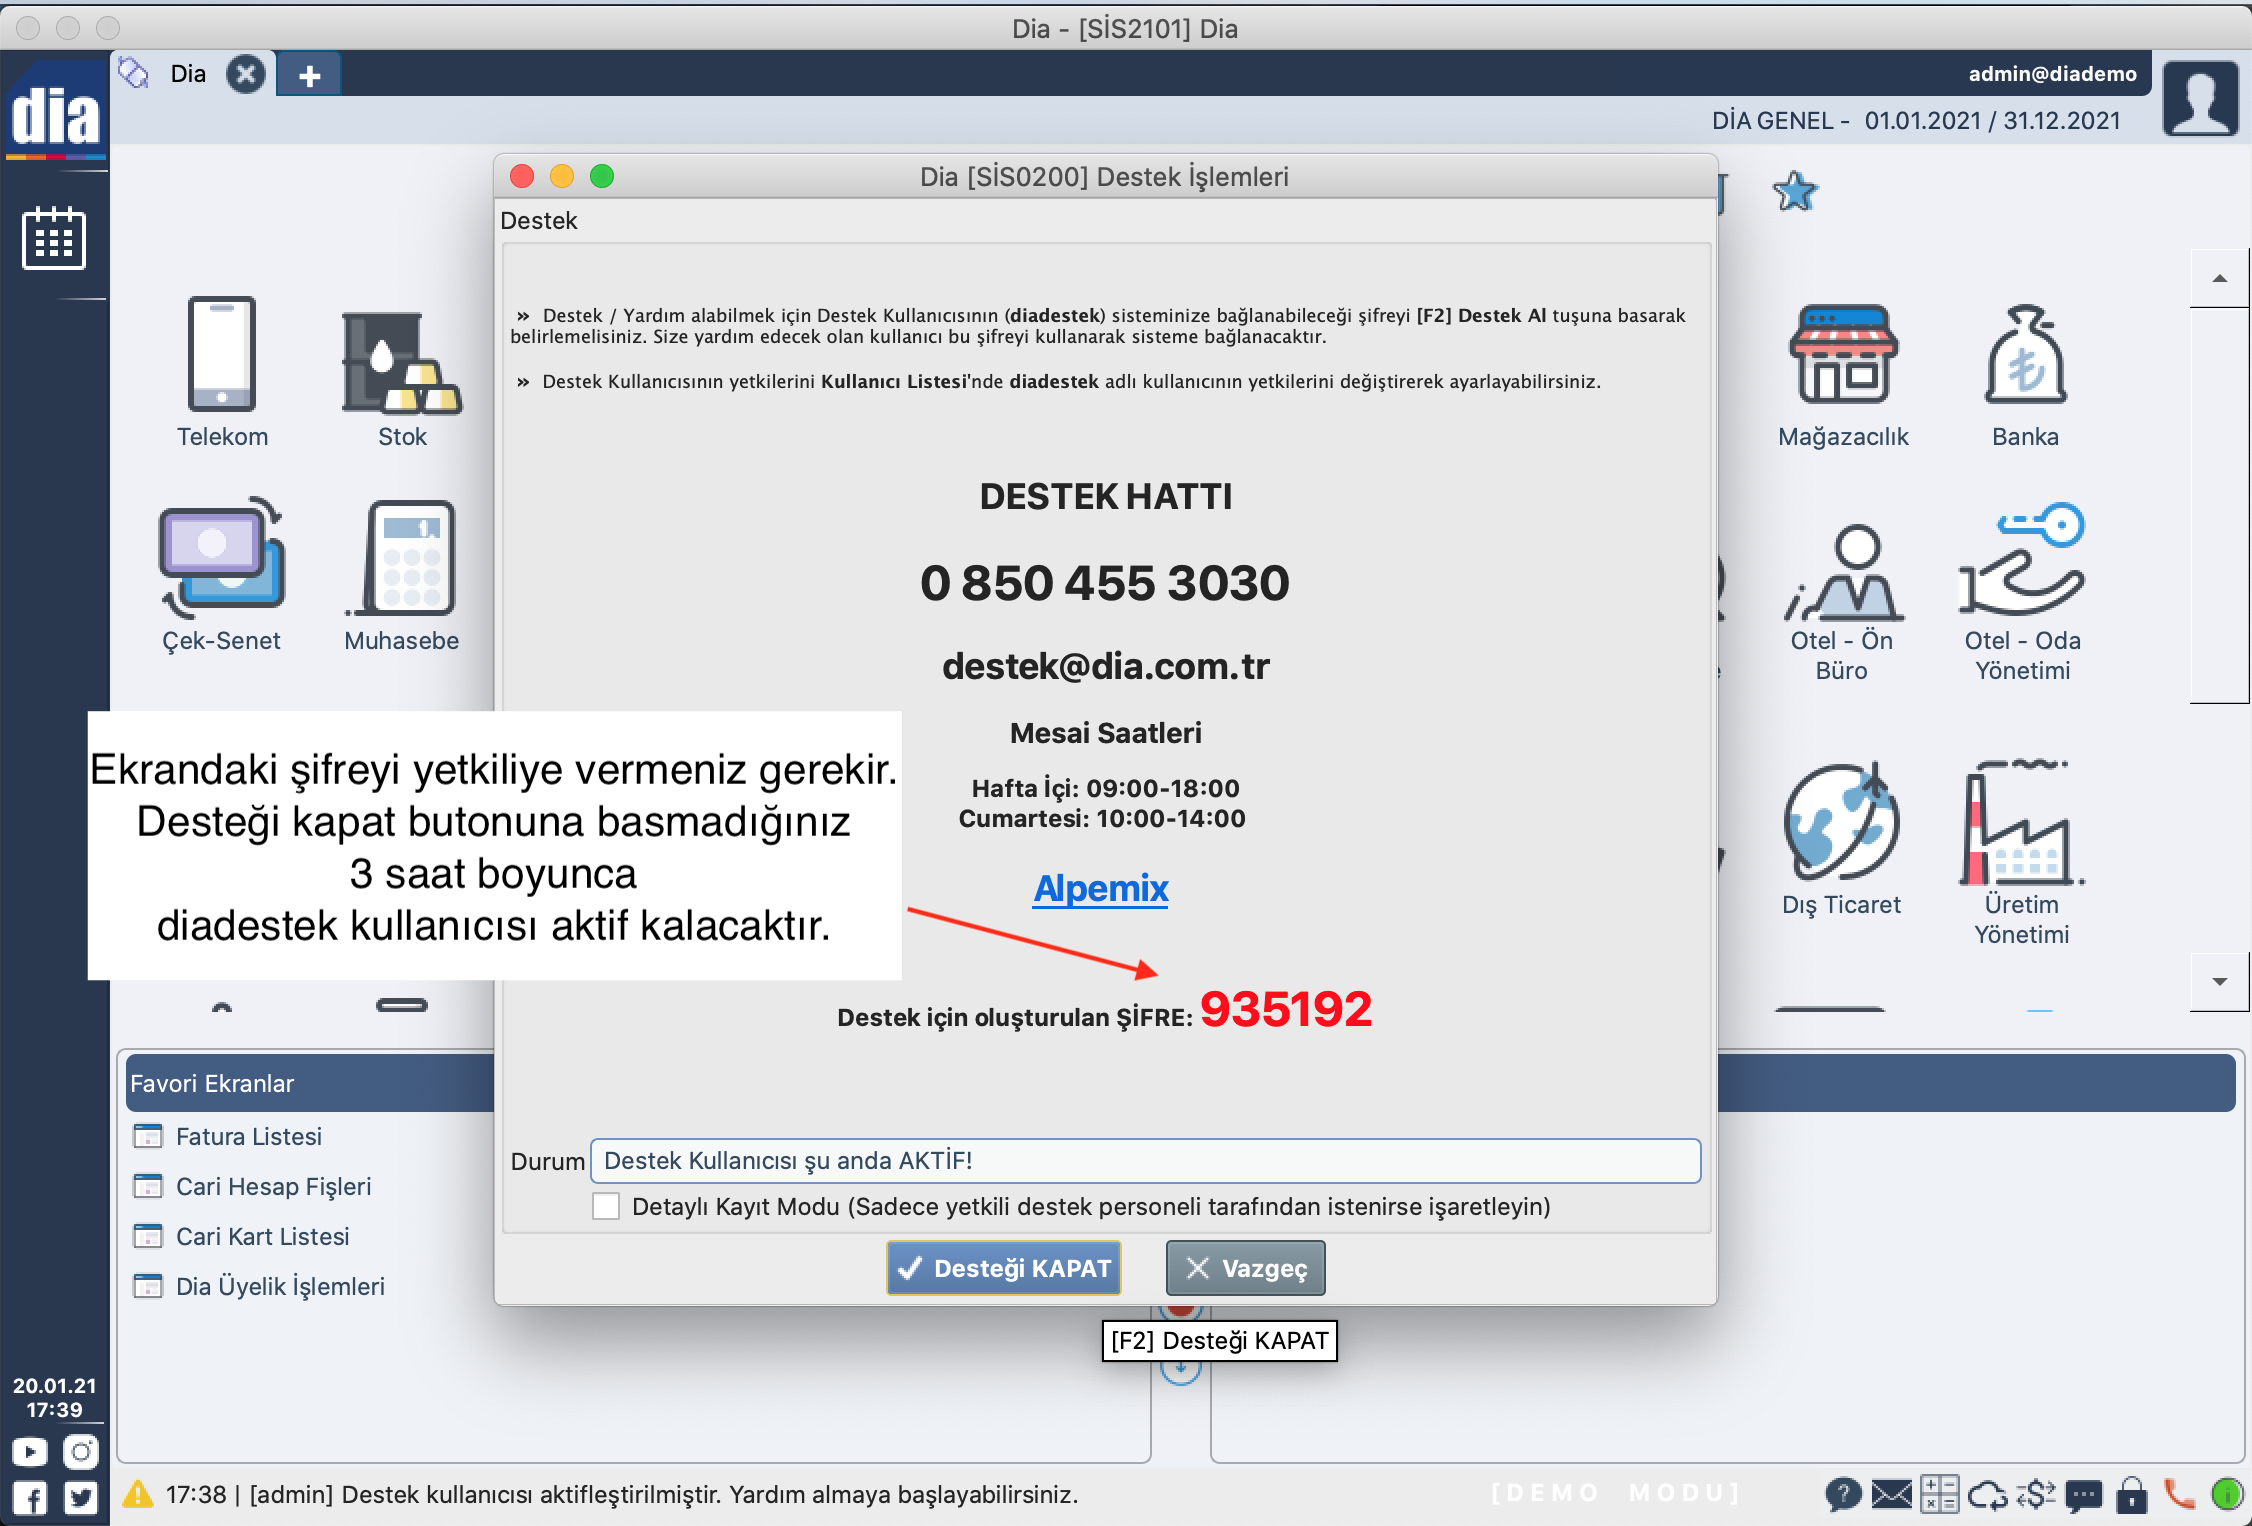Open the Banka module
The image size is (2252, 1526).
click(2025, 357)
